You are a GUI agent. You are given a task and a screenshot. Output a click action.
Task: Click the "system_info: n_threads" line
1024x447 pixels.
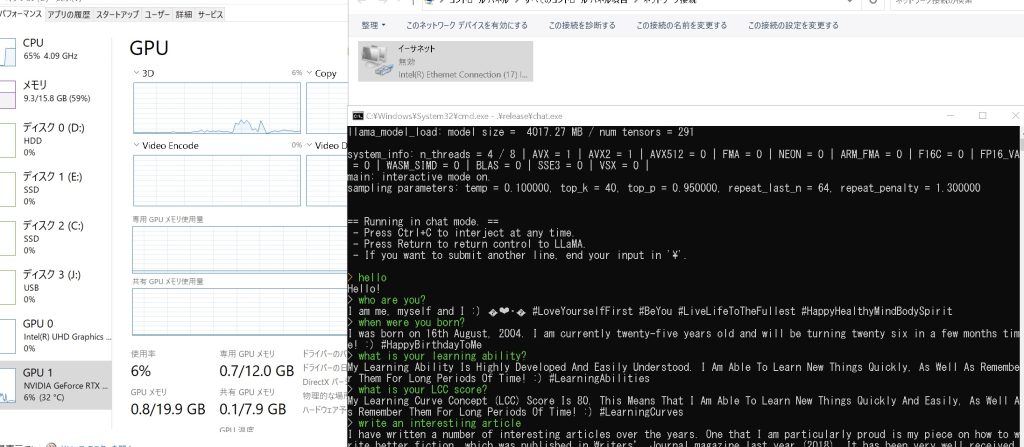(683, 154)
